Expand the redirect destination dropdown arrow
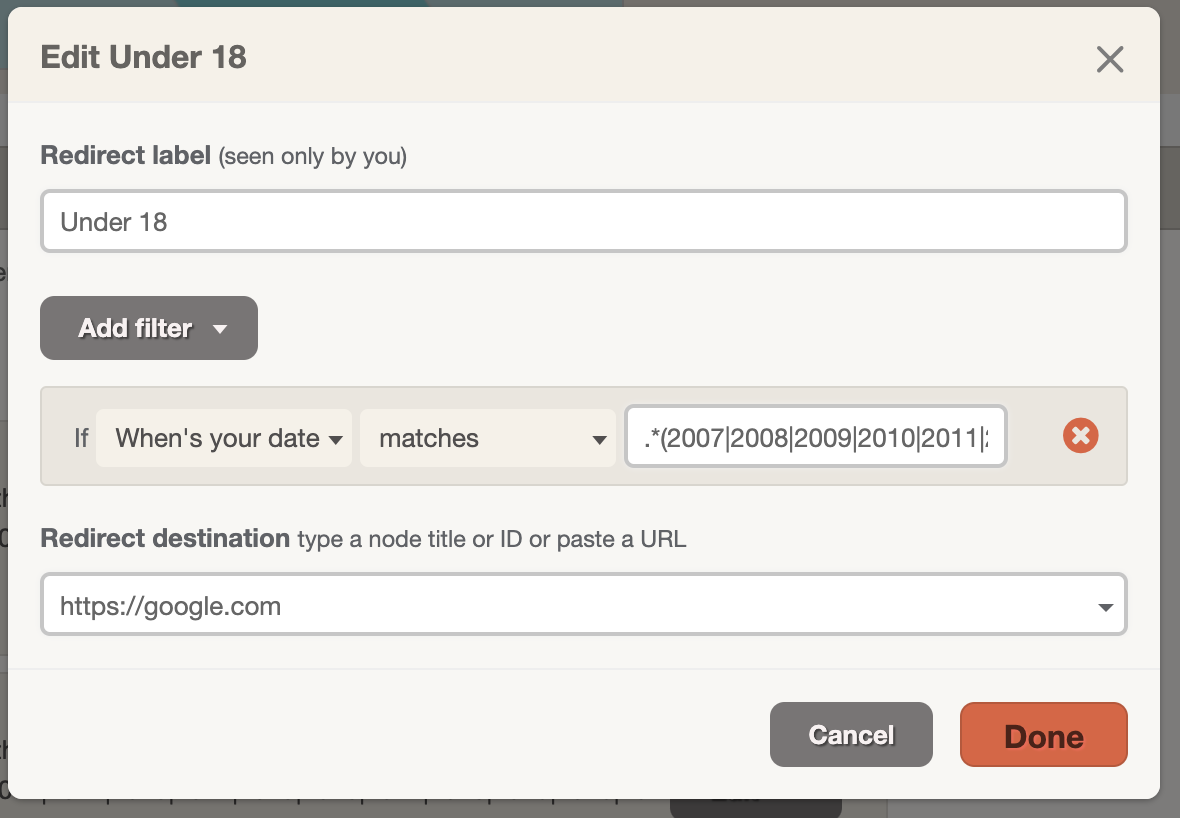The height and width of the screenshot is (818, 1180). (1105, 607)
